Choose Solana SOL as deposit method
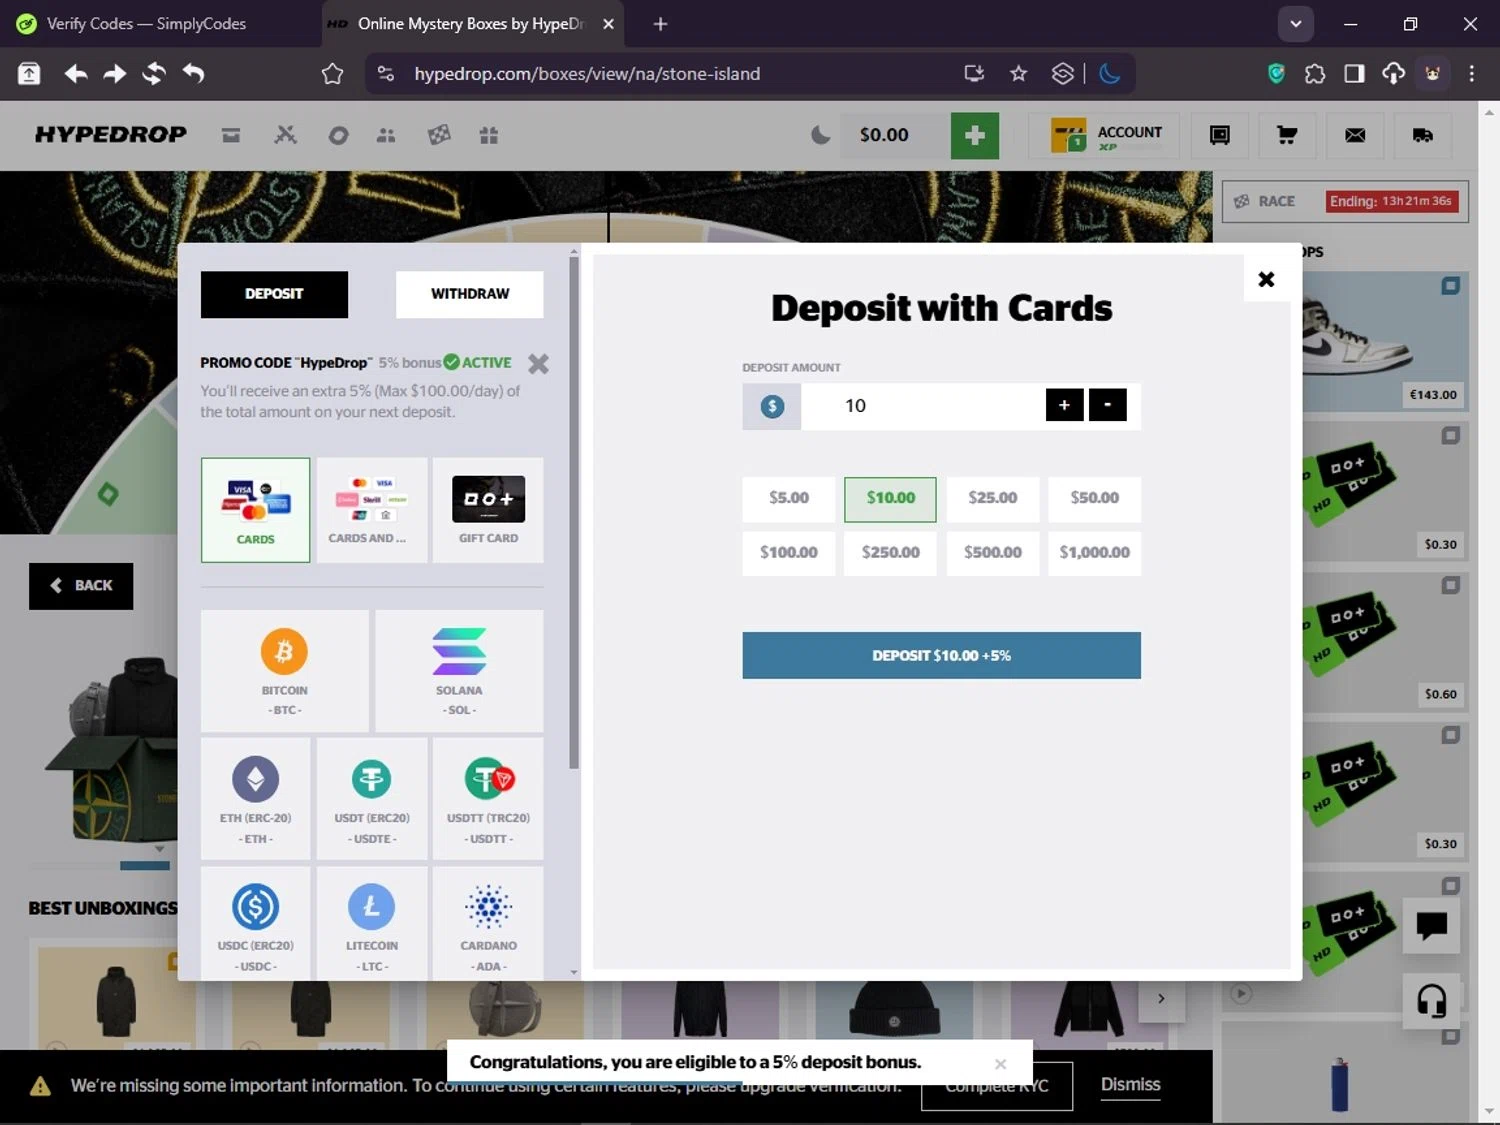The height and width of the screenshot is (1125, 1500). click(459, 671)
